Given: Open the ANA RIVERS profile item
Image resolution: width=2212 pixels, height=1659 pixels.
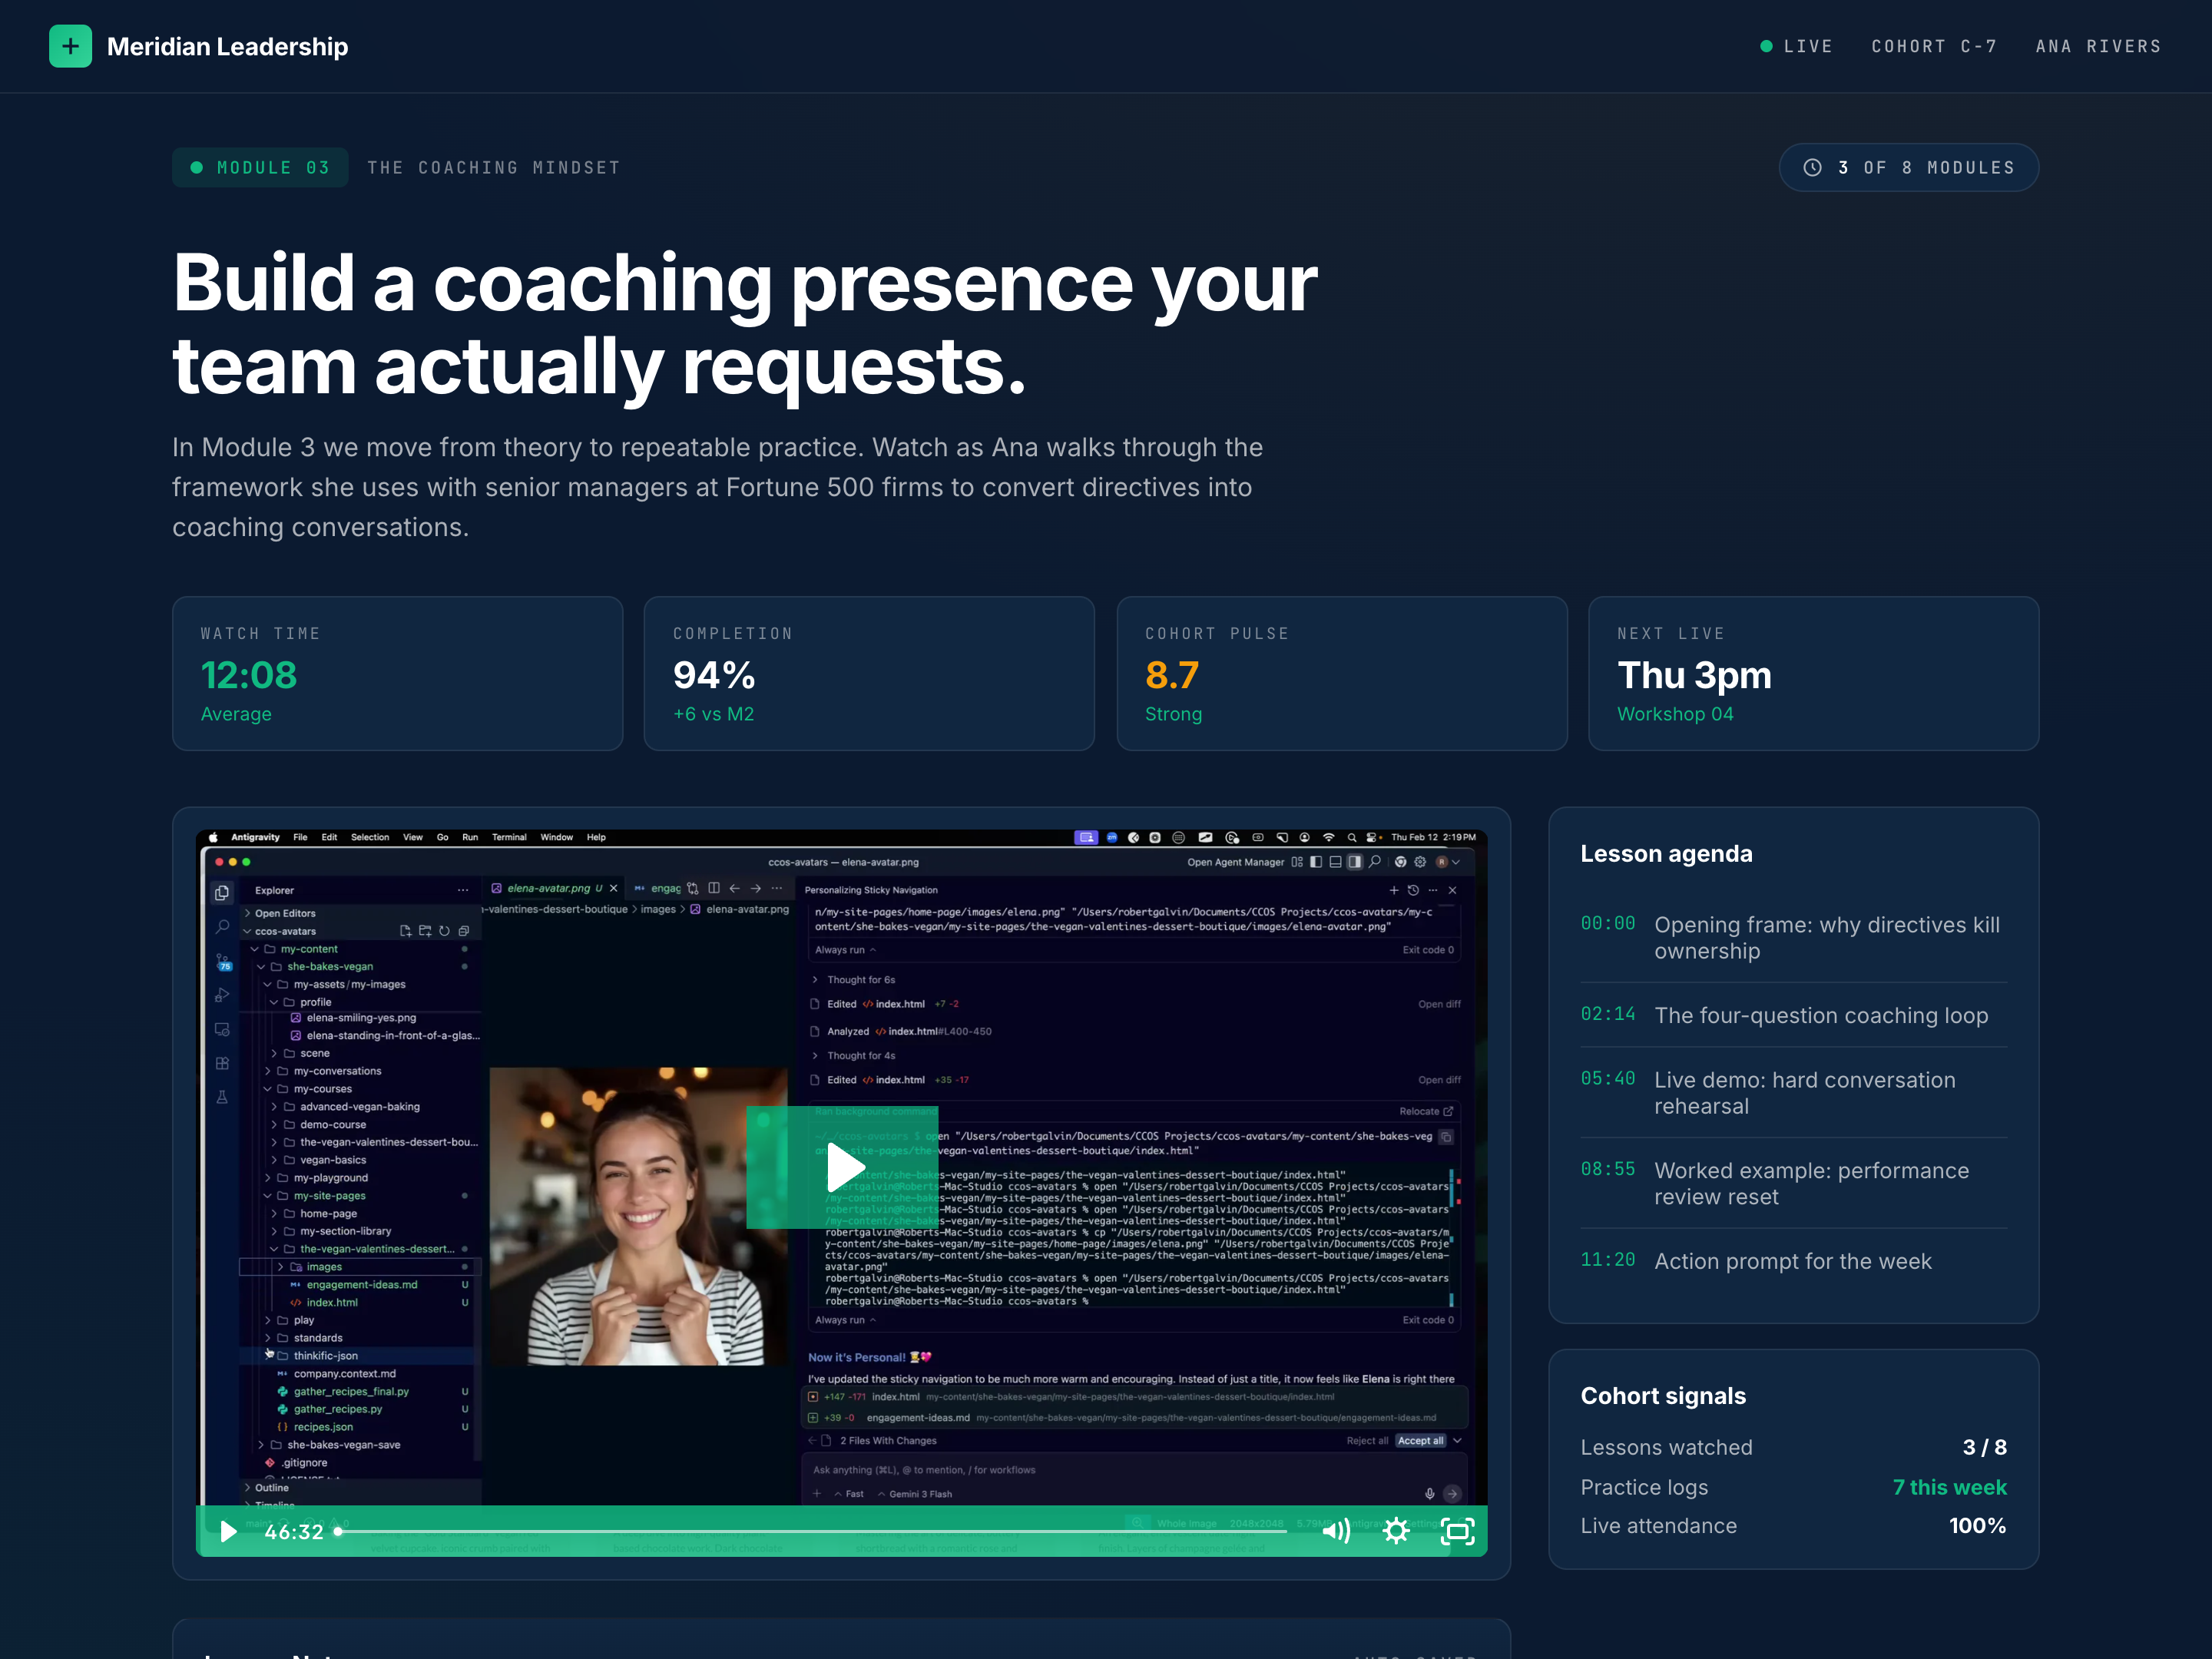Looking at the screenshot, I should [x=2098, y=46].
